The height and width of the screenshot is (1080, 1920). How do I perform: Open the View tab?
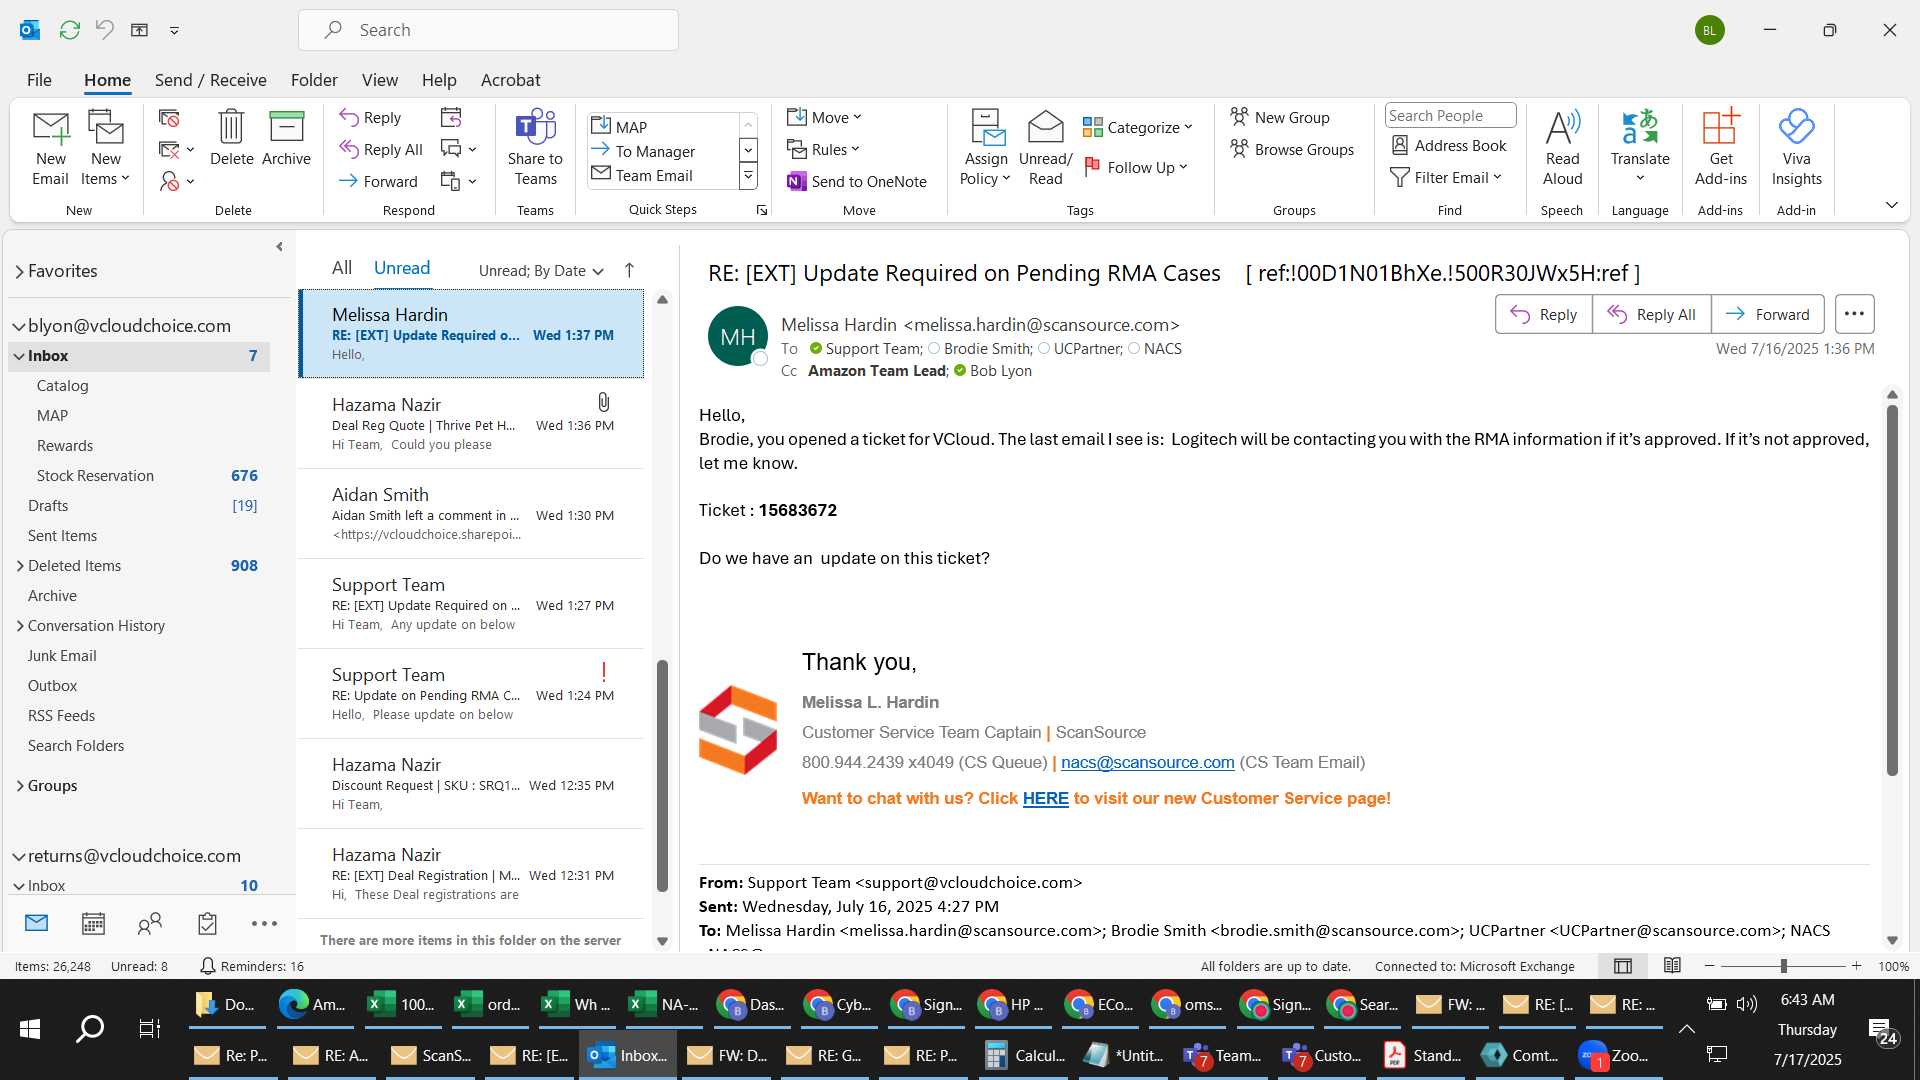[379, 80]
